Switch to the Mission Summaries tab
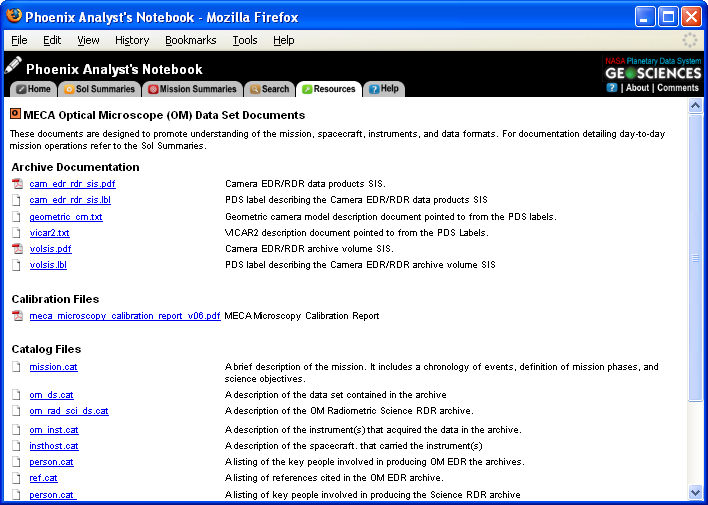This screenshot has width=708, height=505. tap(192, 89)
